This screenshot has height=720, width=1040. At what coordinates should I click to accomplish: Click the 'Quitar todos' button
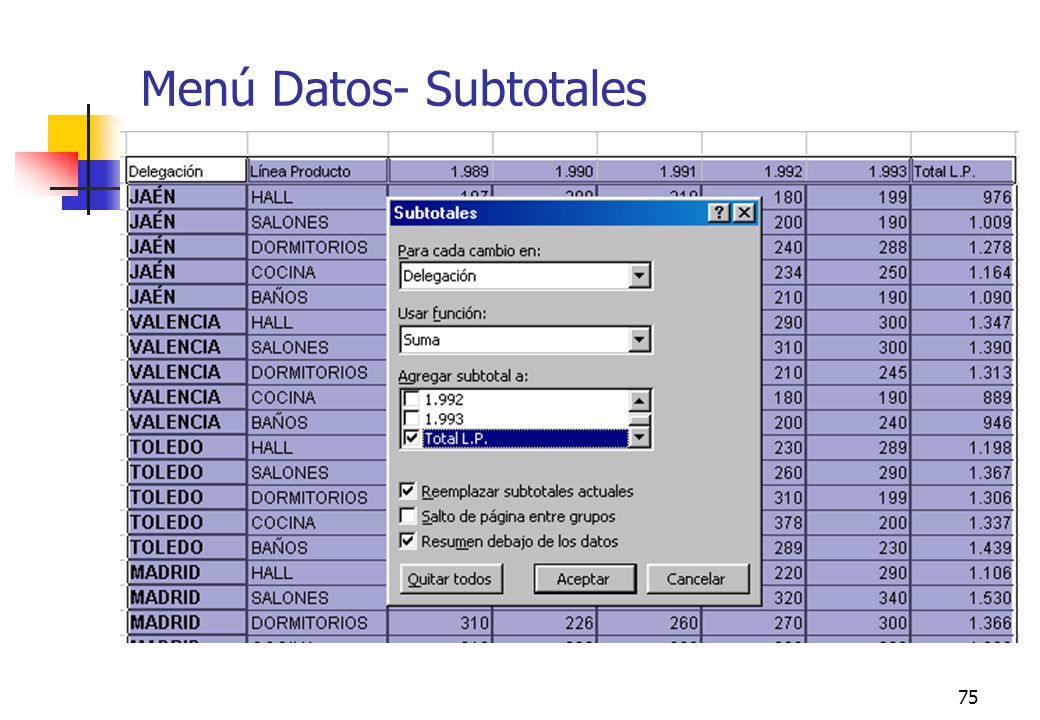pyautogui.click(x=450, y=579)
